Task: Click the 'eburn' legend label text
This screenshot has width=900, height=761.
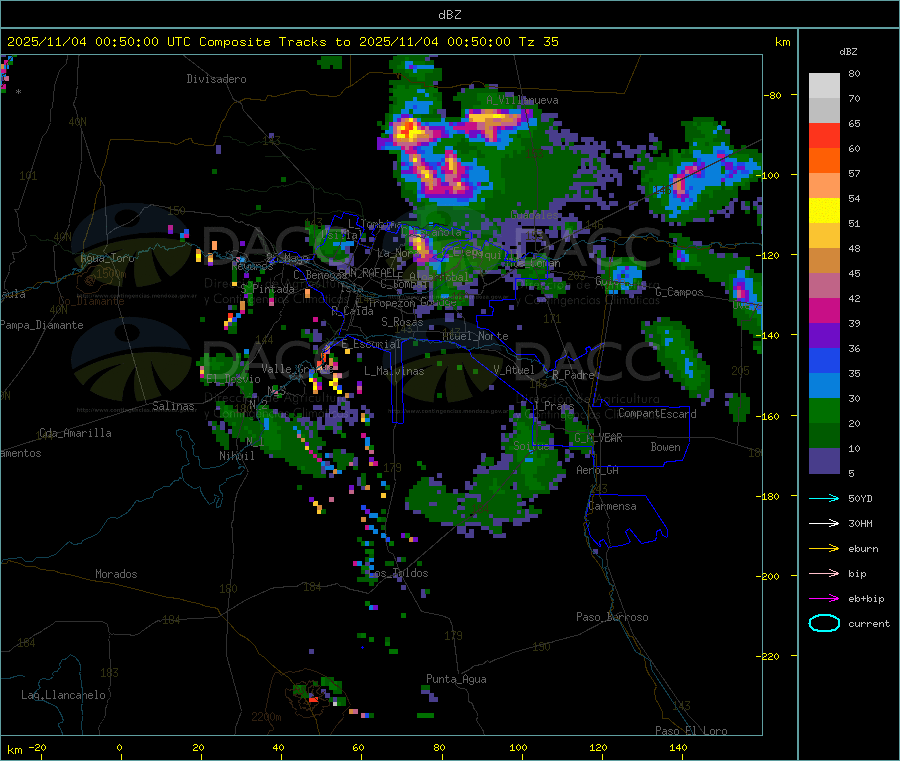Action: (863, 549)
